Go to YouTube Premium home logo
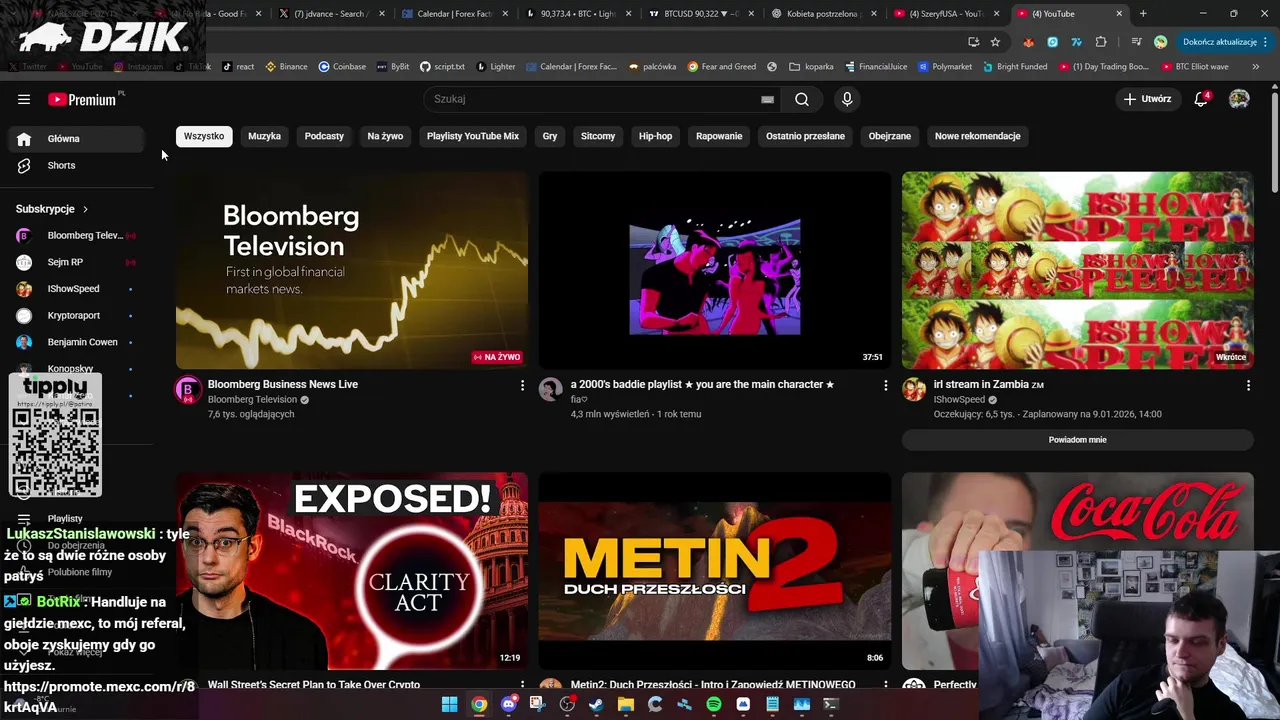Image resolution: width=1280 pixels, height=720 pixels. [84, 99]
